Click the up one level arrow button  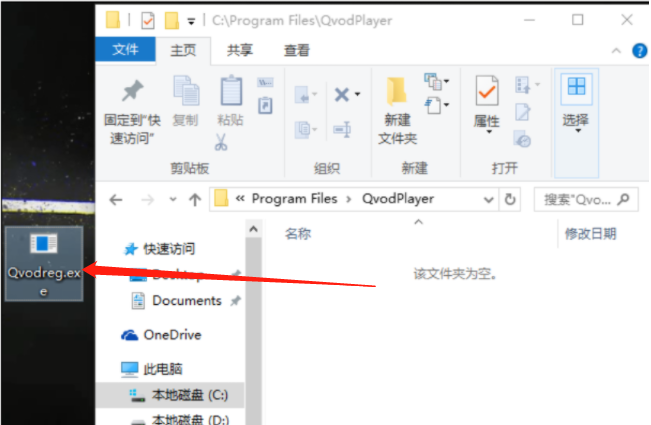(195, 200)
